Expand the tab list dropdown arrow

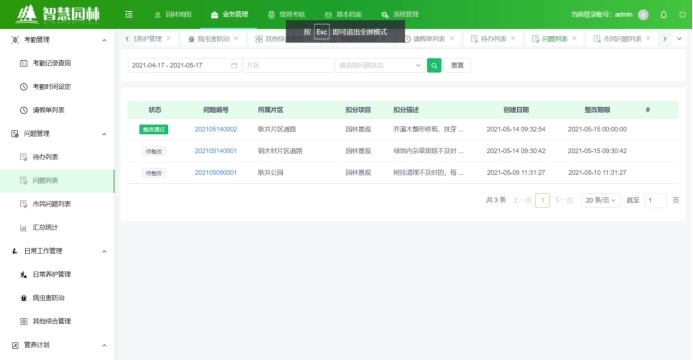679,39
